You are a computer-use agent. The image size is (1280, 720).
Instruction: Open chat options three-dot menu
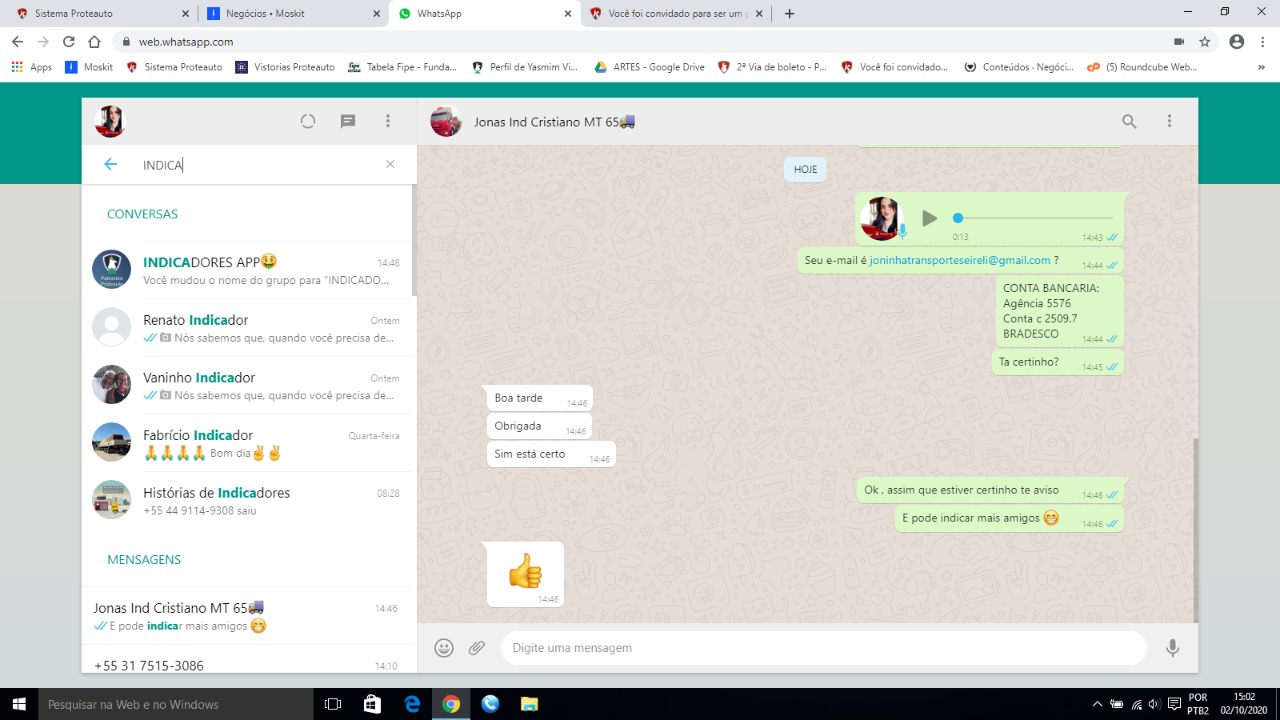tap(1169, 121)
